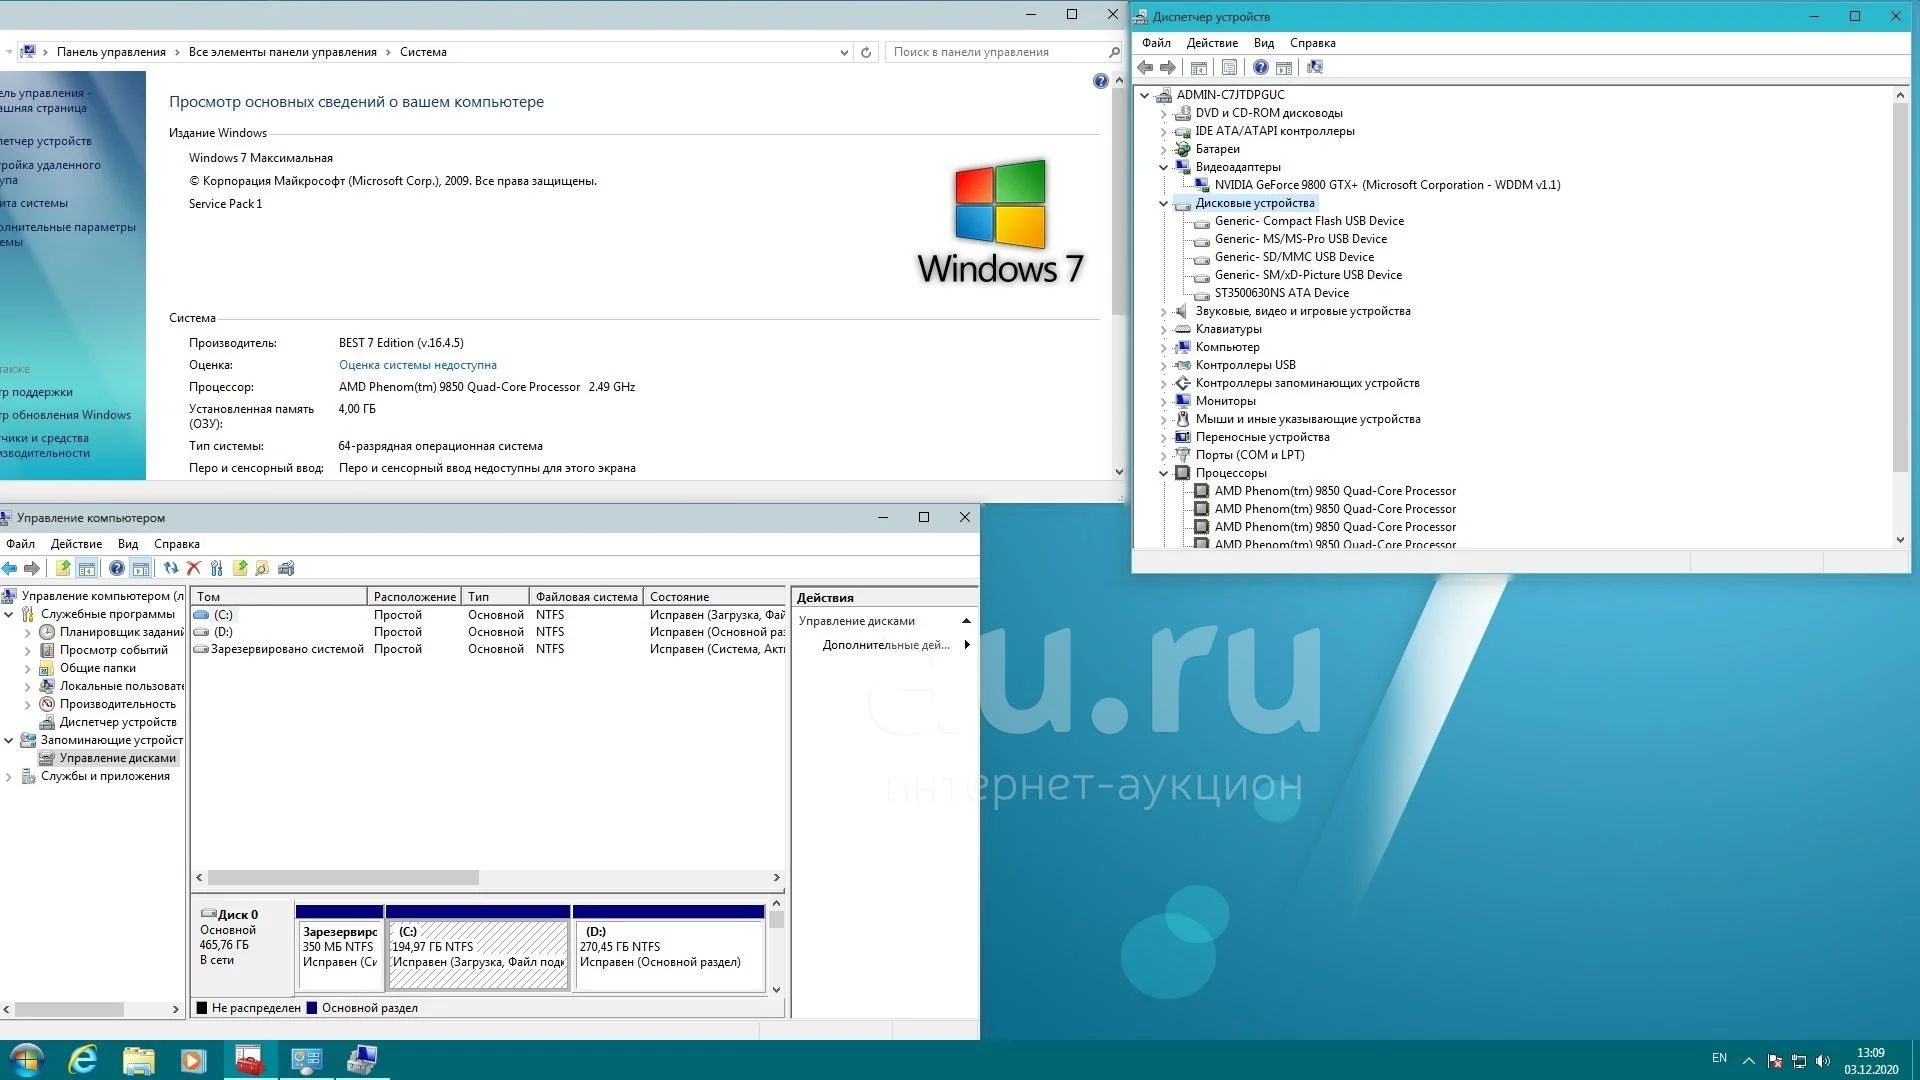Click EN language indicator on taskbar

(x=1719, y=1058)
